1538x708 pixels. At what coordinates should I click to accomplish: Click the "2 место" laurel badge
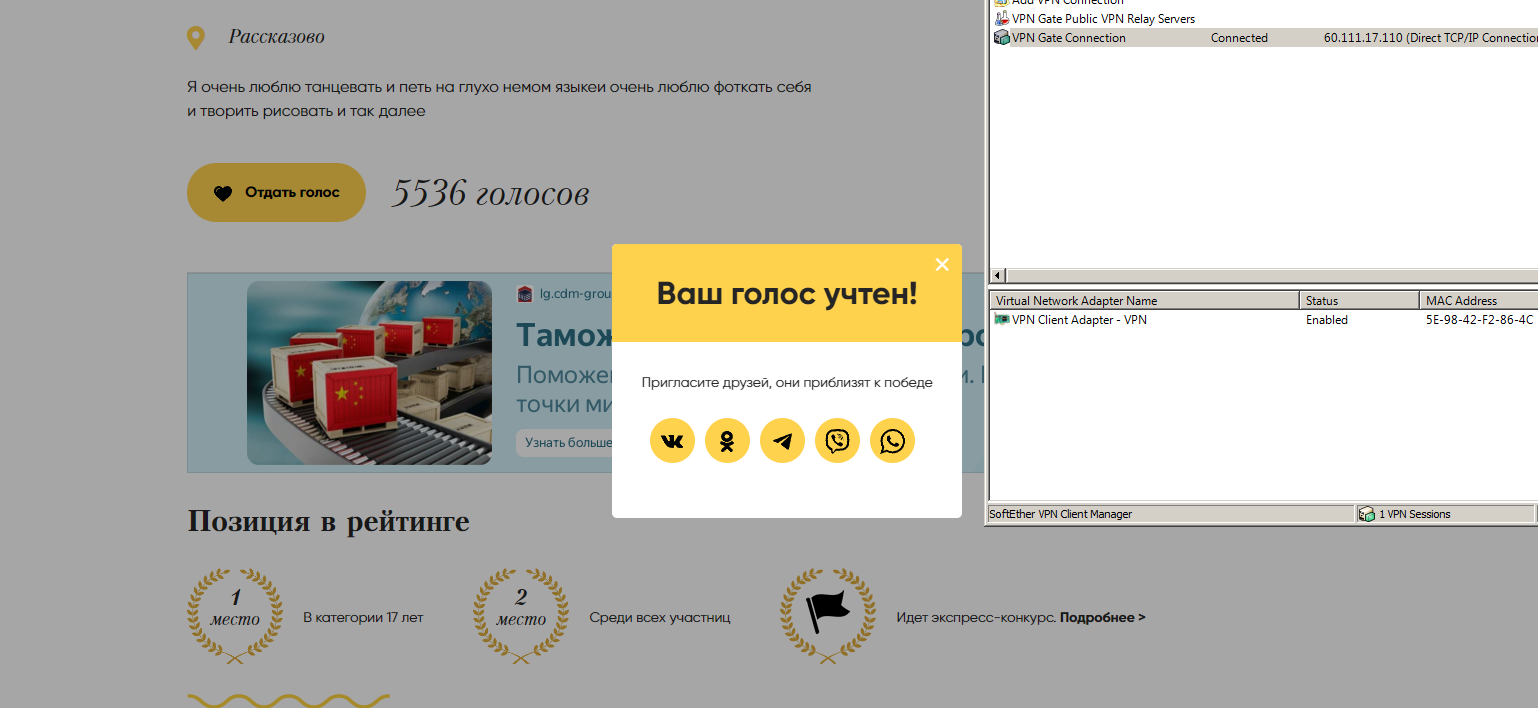click(521, 616)
